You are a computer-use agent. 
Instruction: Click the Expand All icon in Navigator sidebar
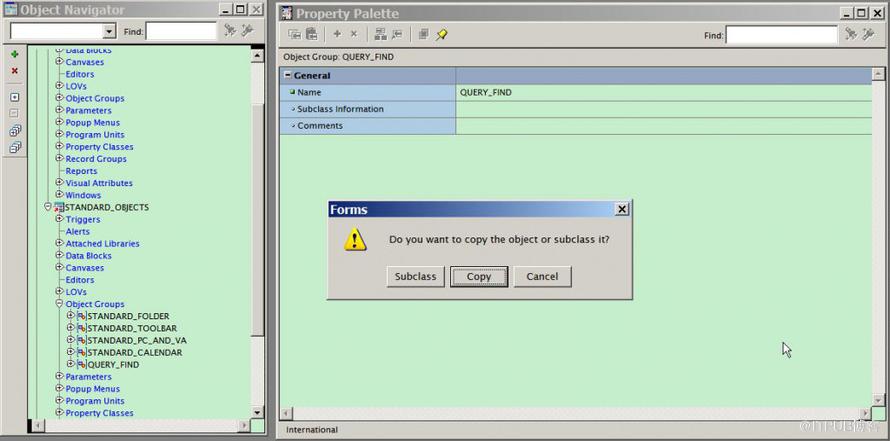(x=15, y=131)
